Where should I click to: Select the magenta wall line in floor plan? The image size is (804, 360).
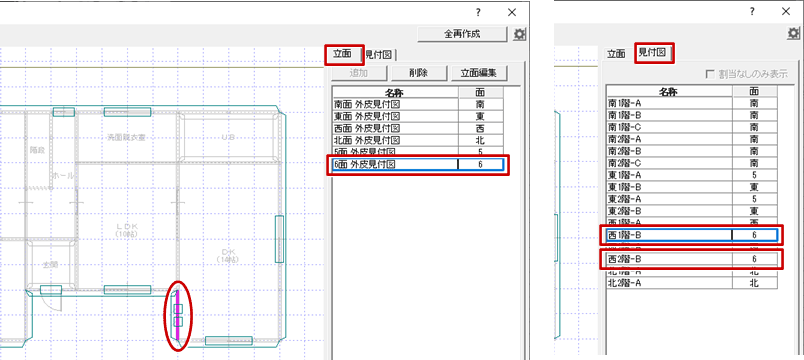point(178,316)
